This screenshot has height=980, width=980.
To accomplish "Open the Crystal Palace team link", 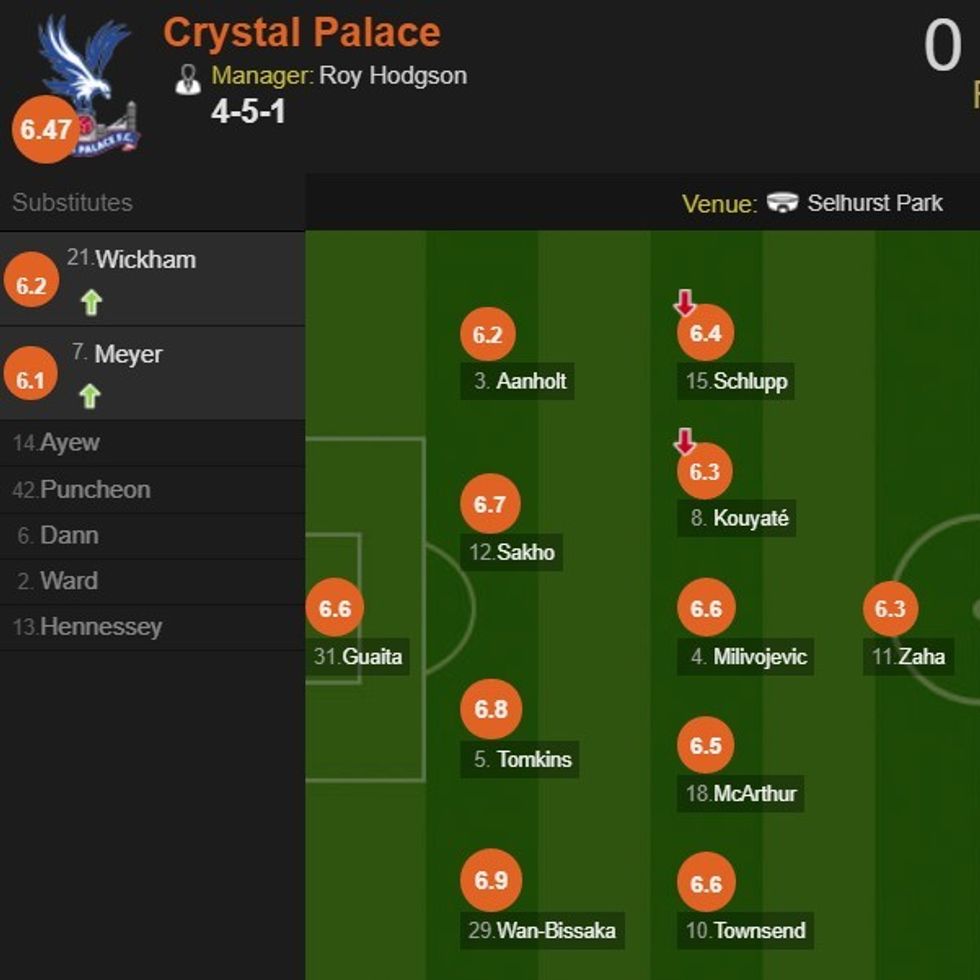I will (x=301, y=33).
